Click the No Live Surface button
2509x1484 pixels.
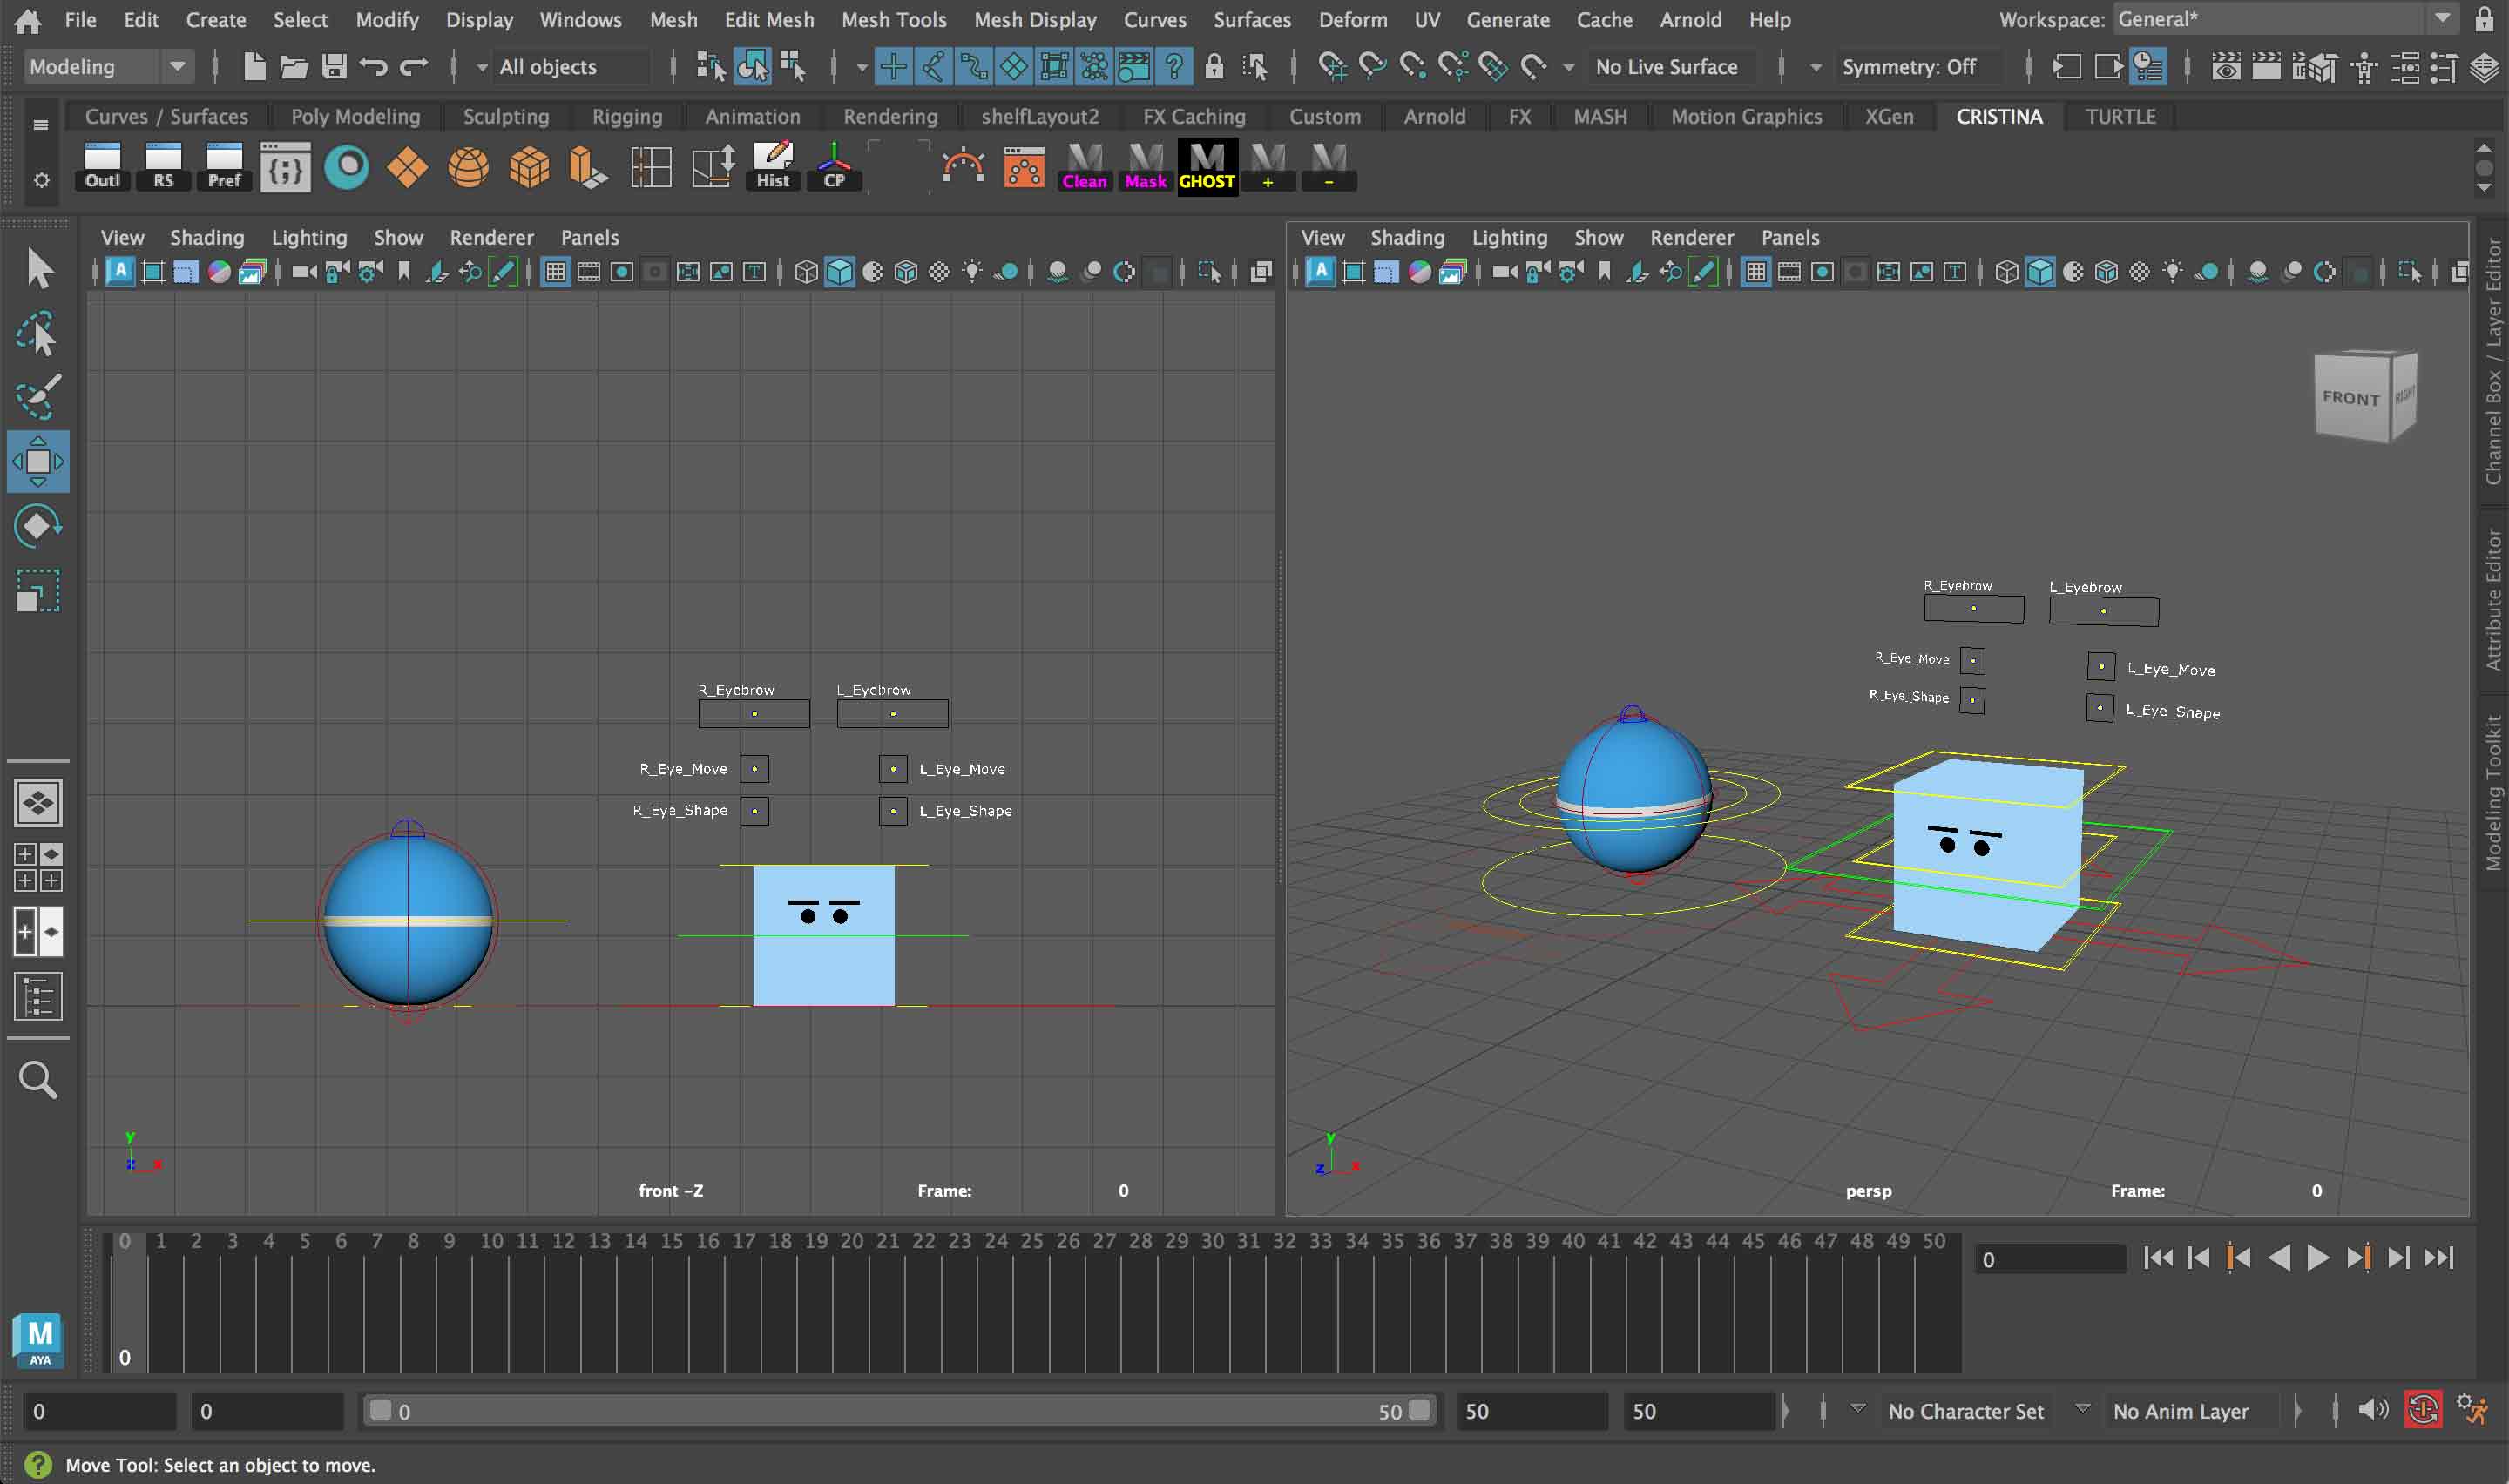pyautogui.click(x=1669, y=66)
